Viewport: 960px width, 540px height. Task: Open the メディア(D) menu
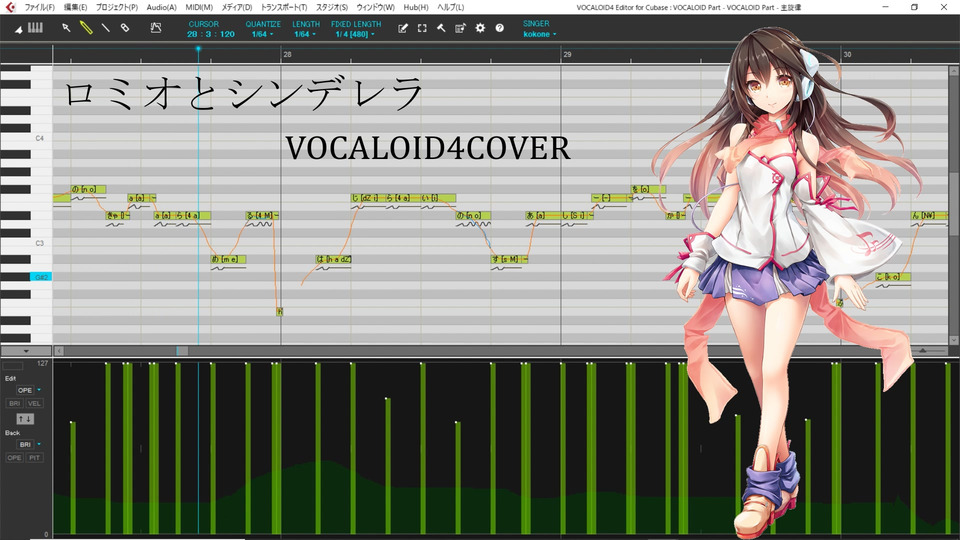236,7
